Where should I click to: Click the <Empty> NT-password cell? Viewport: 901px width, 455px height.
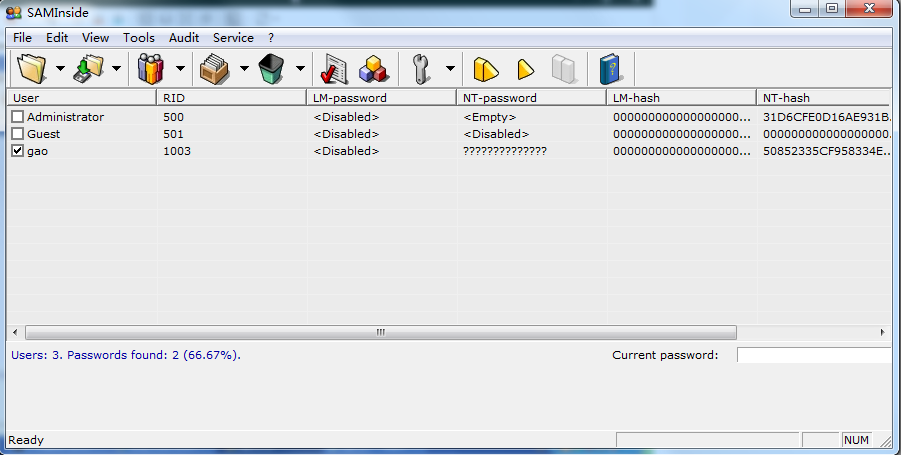pyautogui.click(x=490, y=117)
